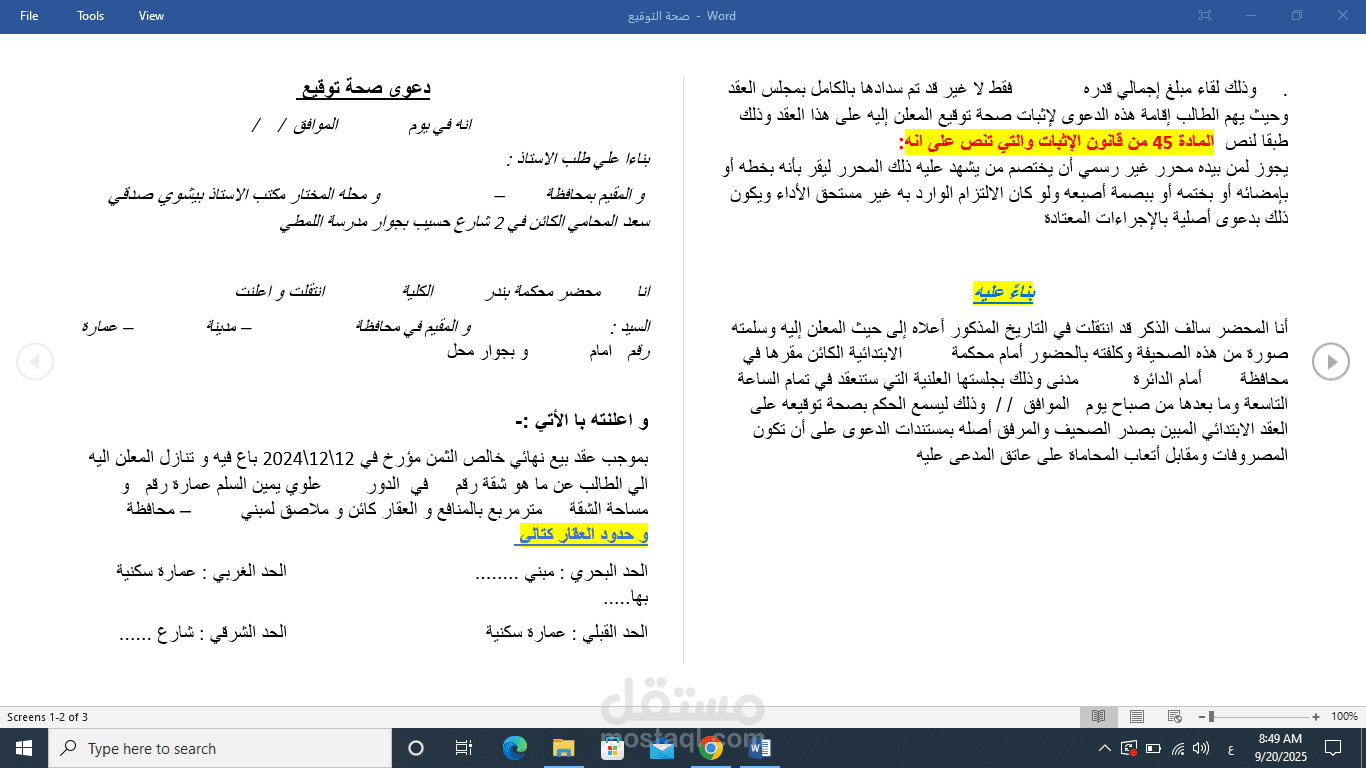Open Google Chrome from taskbar
Screen dimensions: 1366x768
click(711, 748)
